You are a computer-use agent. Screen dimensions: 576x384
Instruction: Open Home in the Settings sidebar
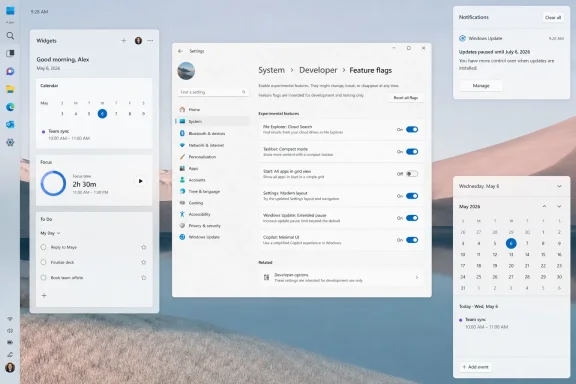tap(213, 110)
